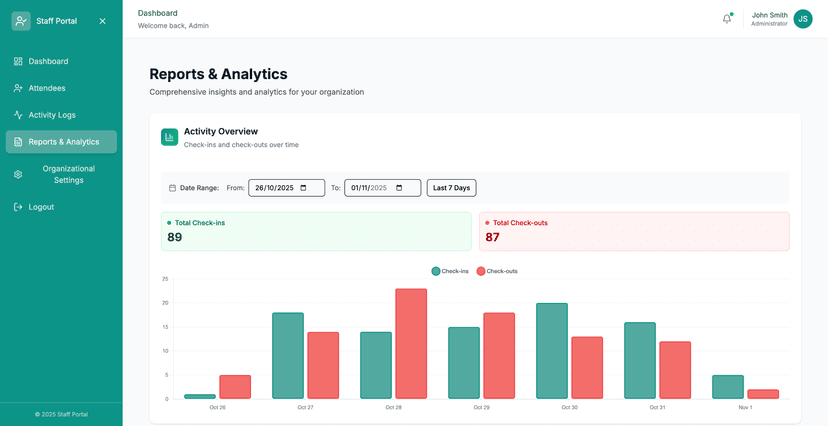Click the Organizational Settings gear icon
This screenshot has width=828, height=426.
click(x=18, y=175)
